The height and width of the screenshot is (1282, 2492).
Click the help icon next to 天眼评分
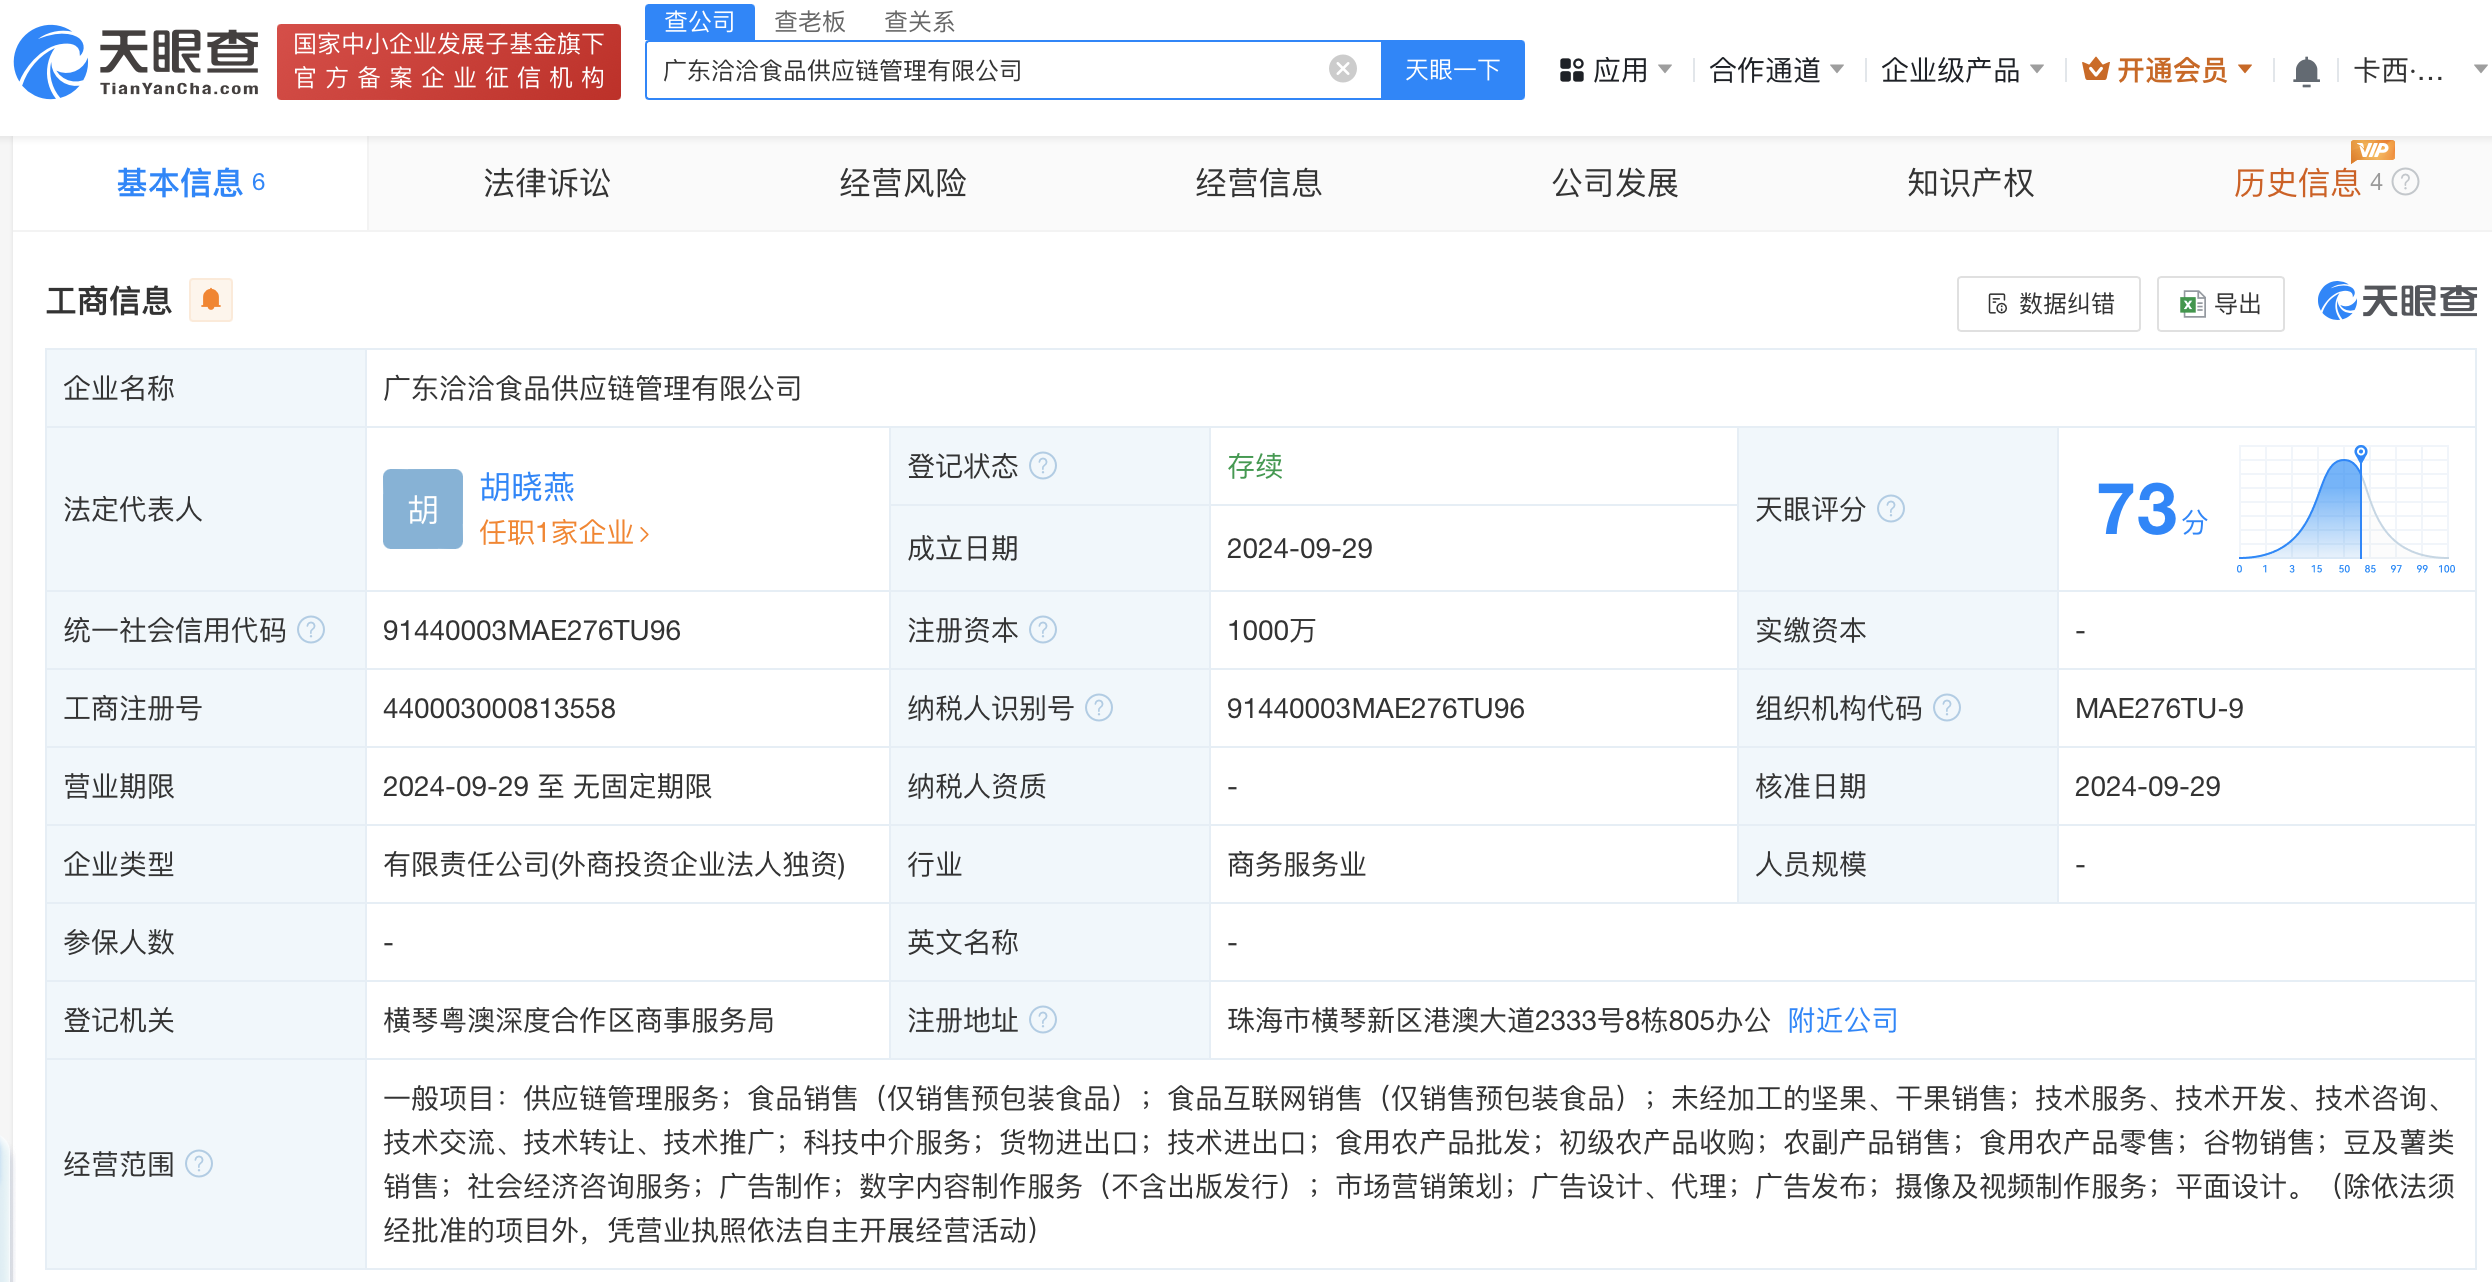(1891, 509)
